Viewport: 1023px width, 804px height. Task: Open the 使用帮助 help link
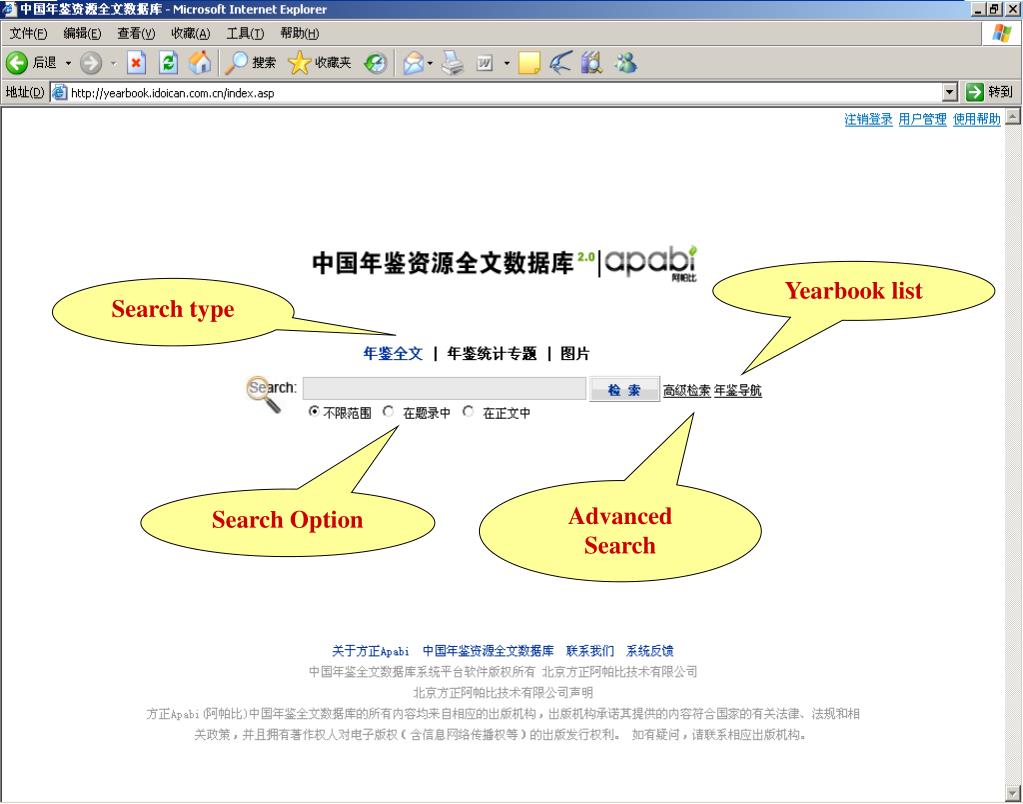[977, 119]
